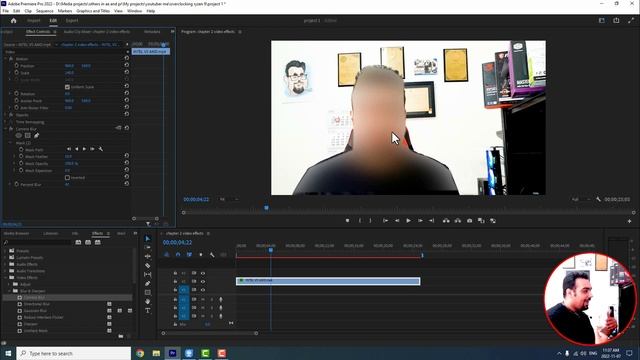
Task: Track selected mask backward
Action: coord(76,149)
